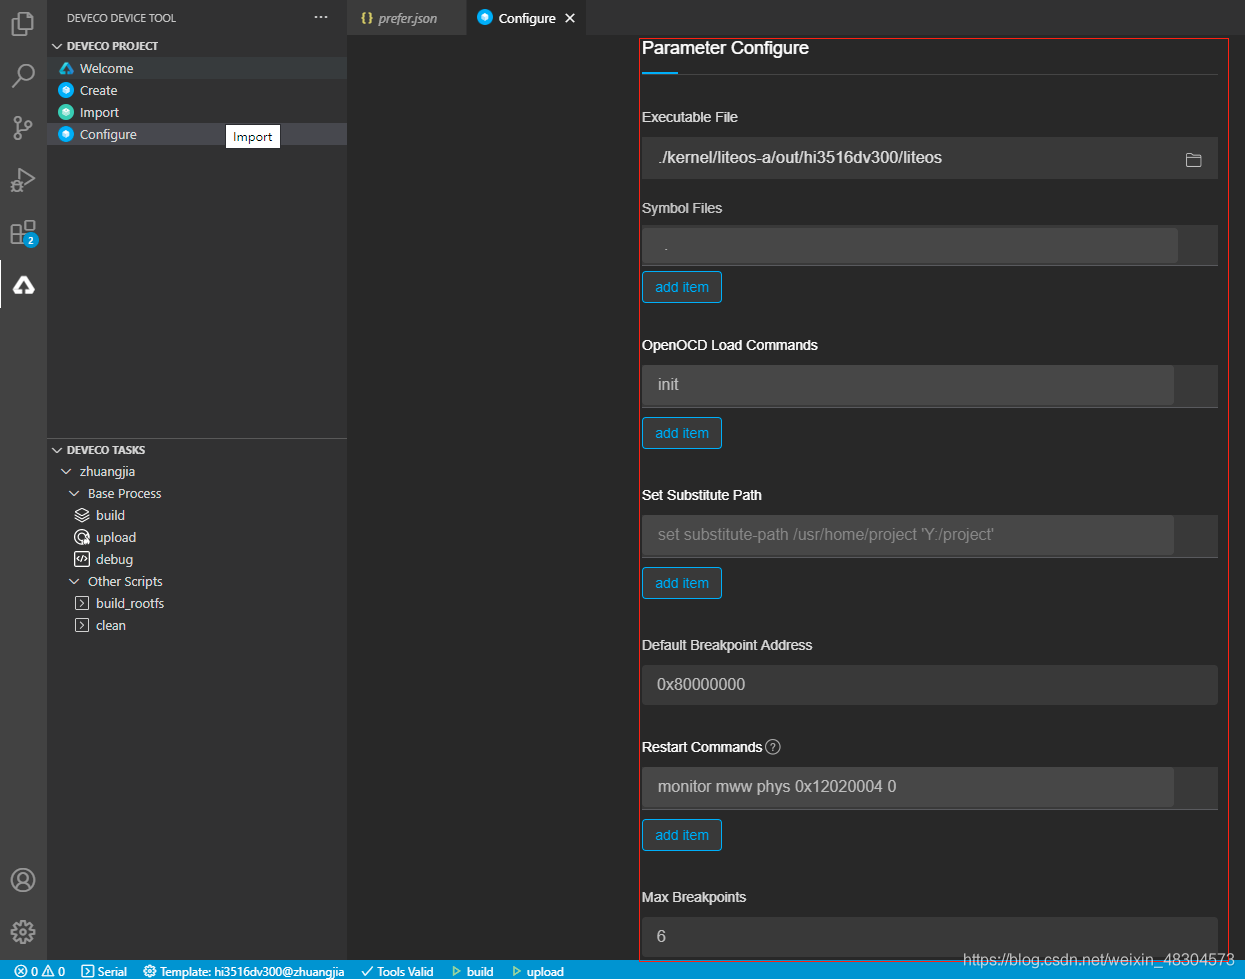Click the Import item icon
Screen dimensions: 1245x979
67,112
